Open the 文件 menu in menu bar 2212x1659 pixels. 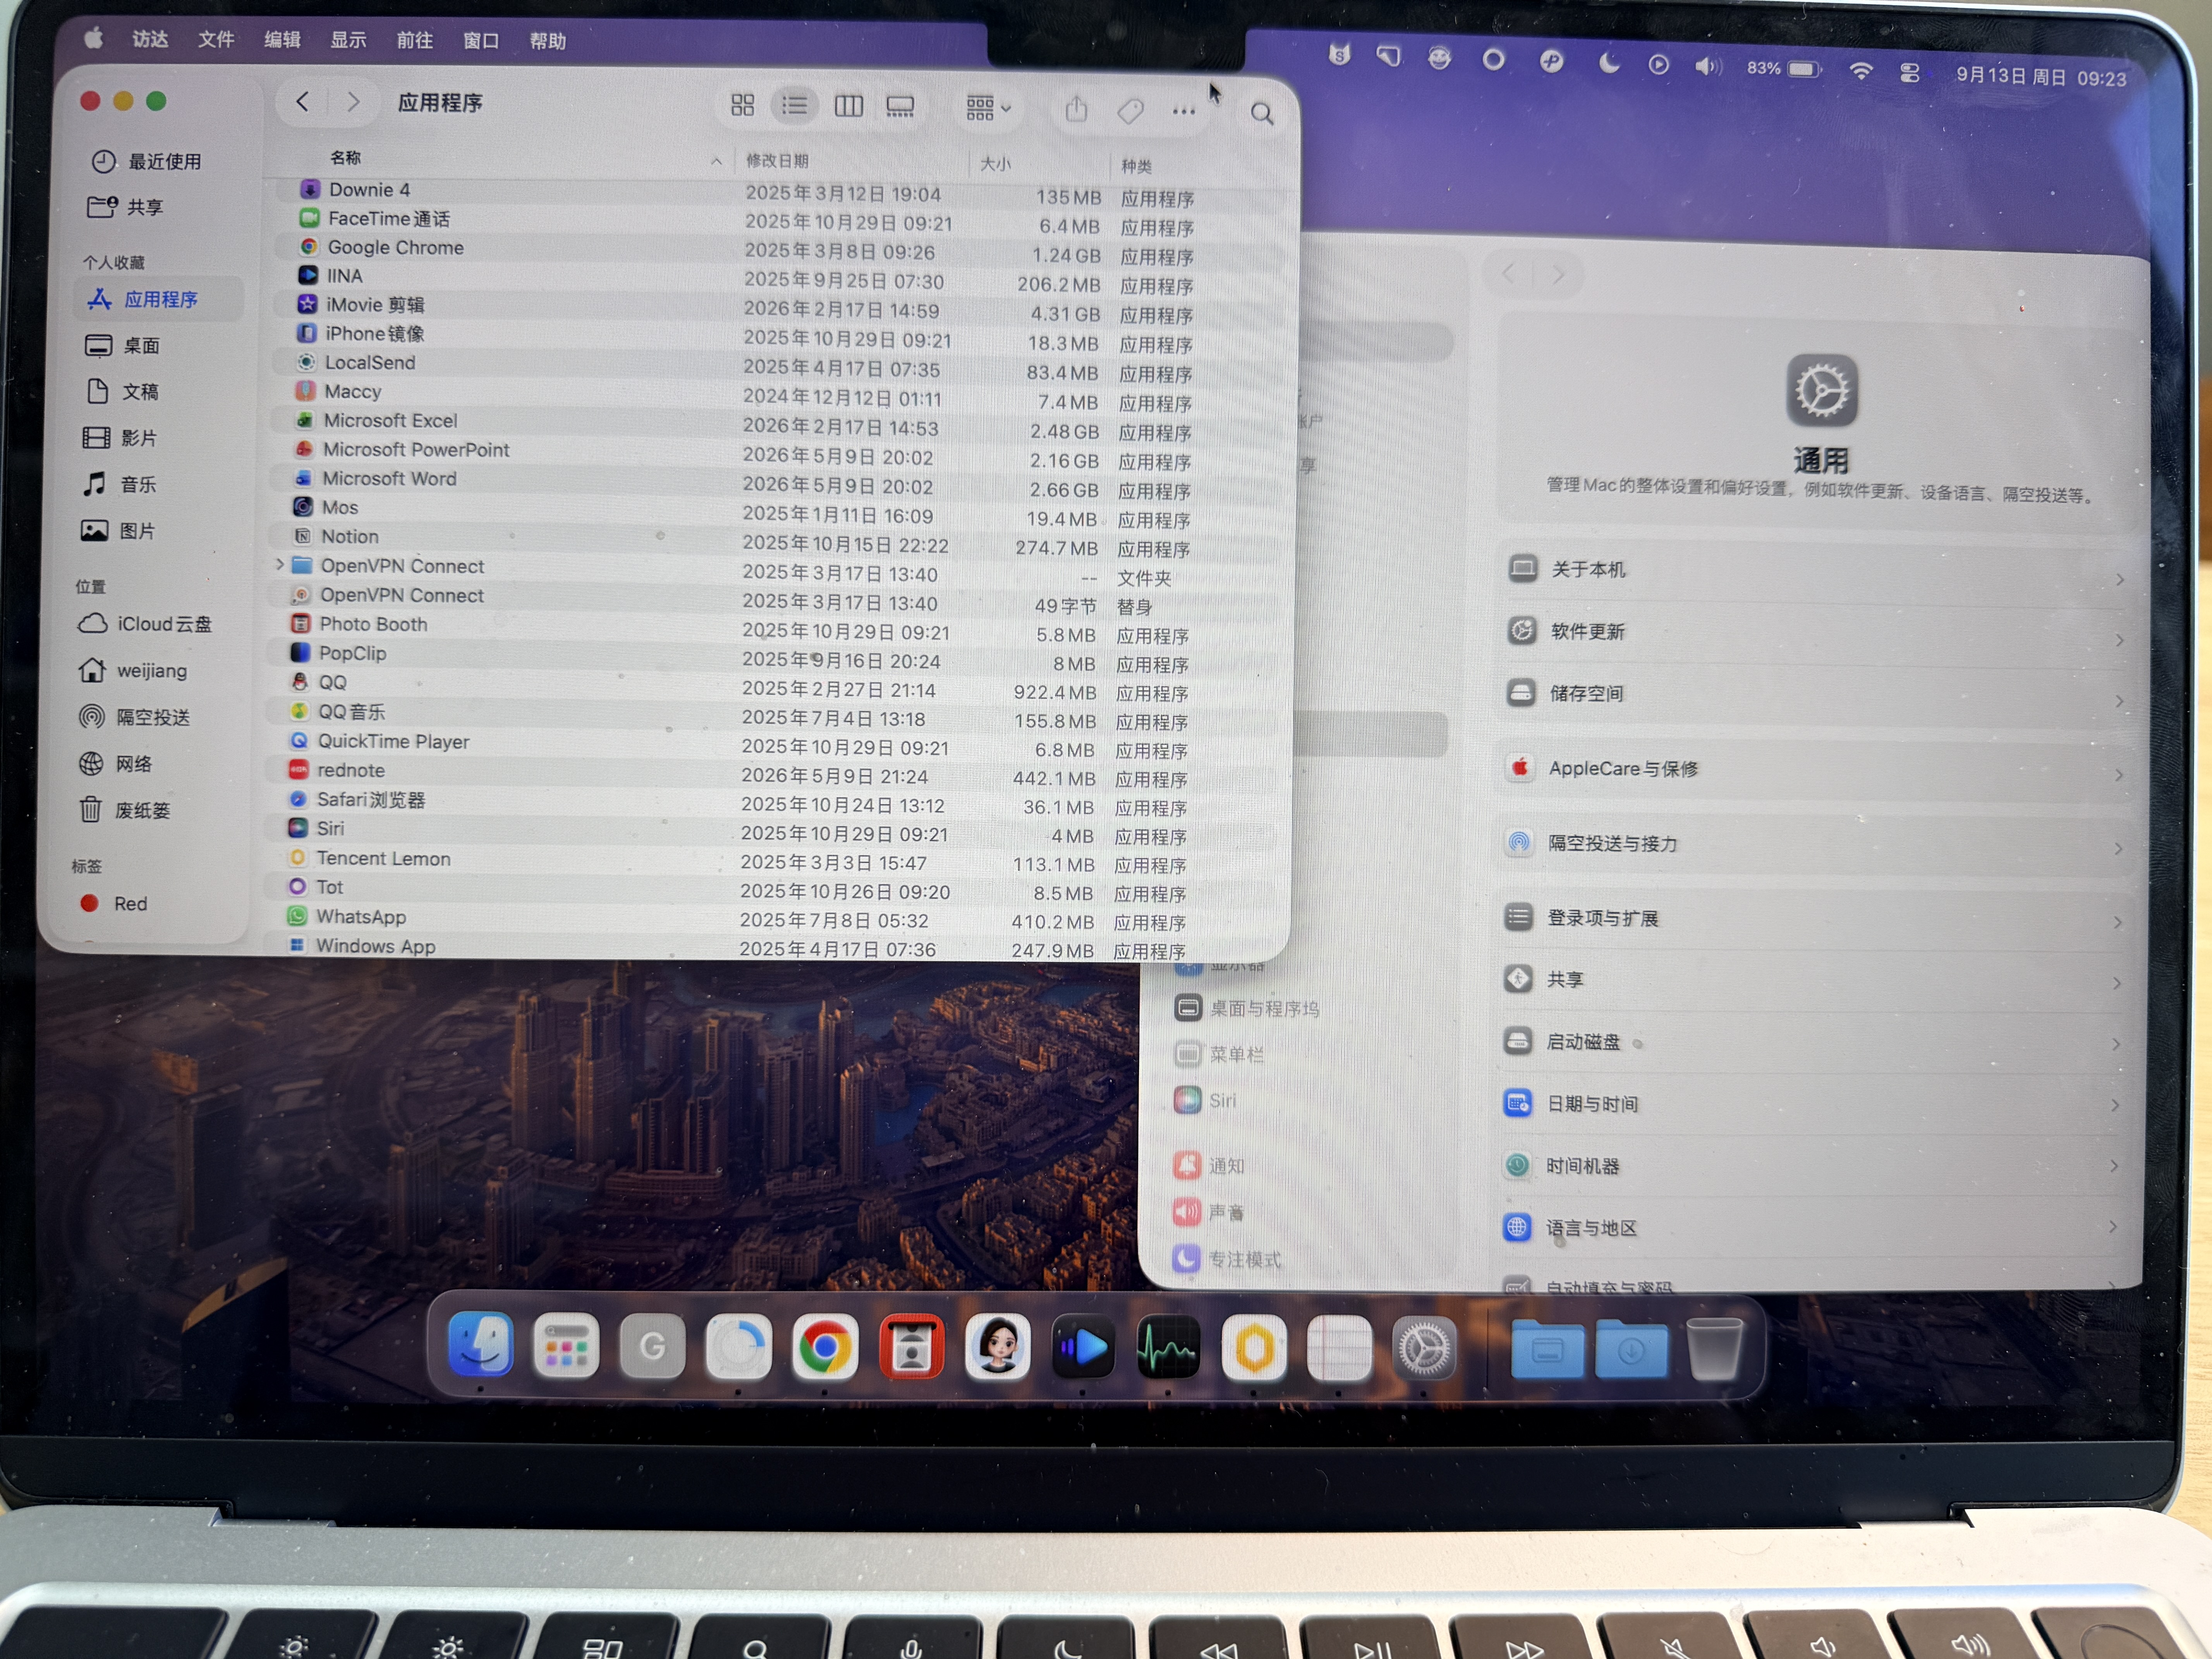[216, 39]
